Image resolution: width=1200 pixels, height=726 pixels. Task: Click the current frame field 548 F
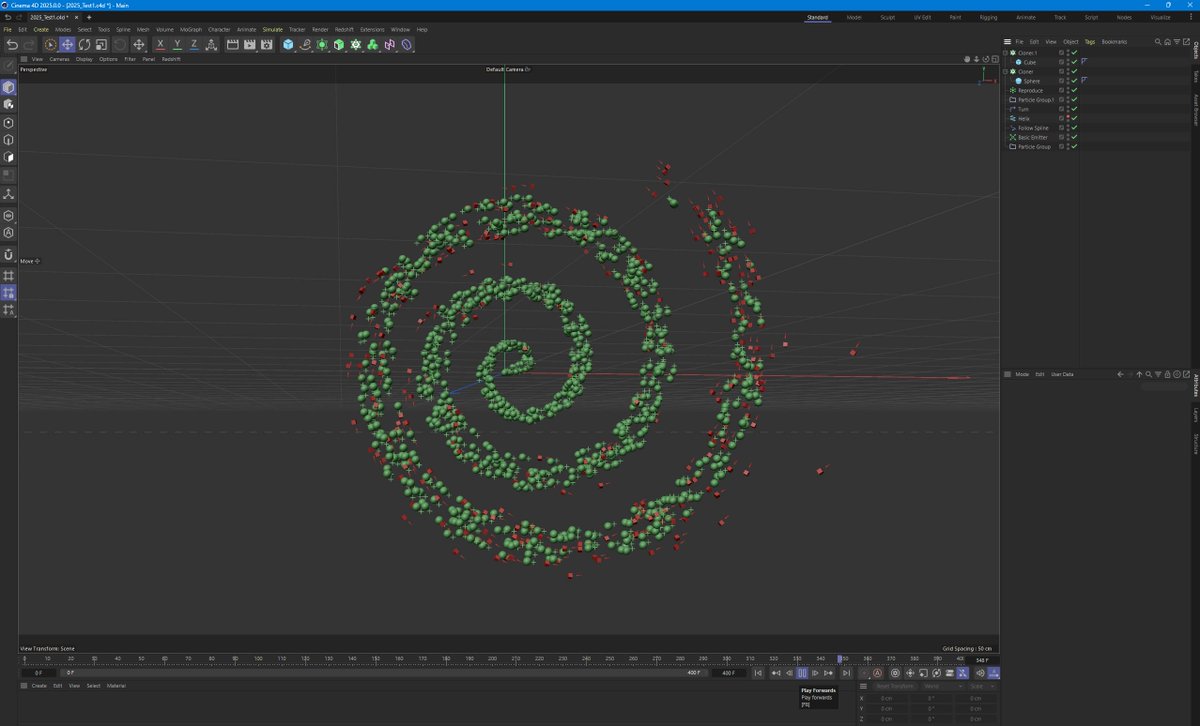pyautogui.click(x=981, y=660)
